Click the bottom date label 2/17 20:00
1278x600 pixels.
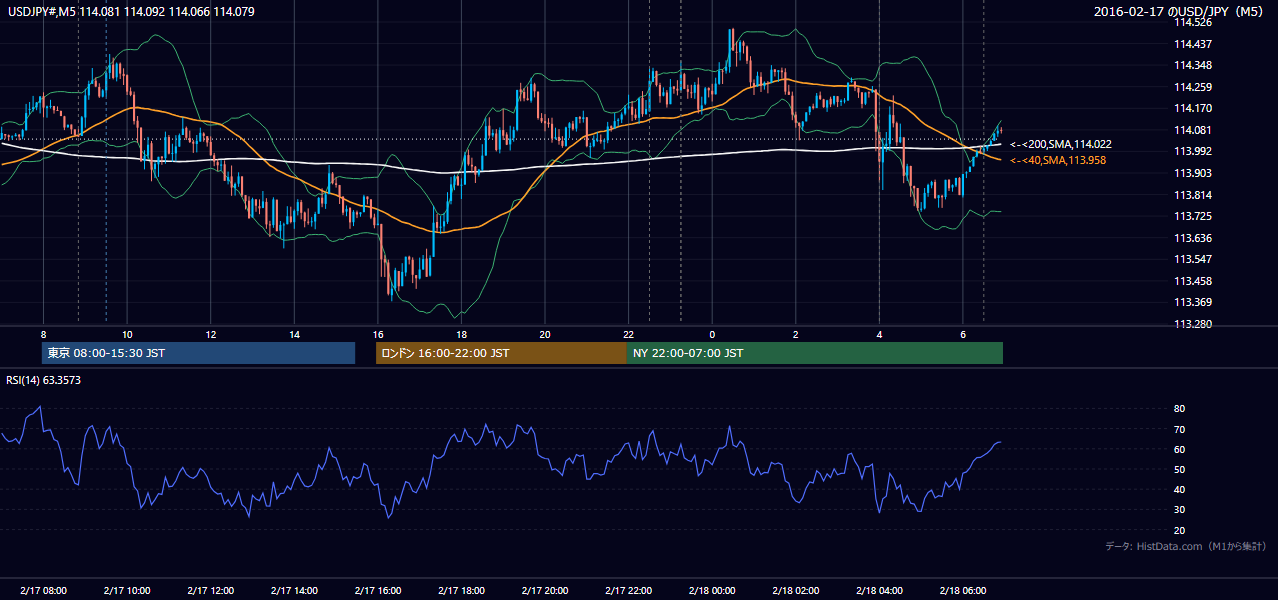coord(545,590)
